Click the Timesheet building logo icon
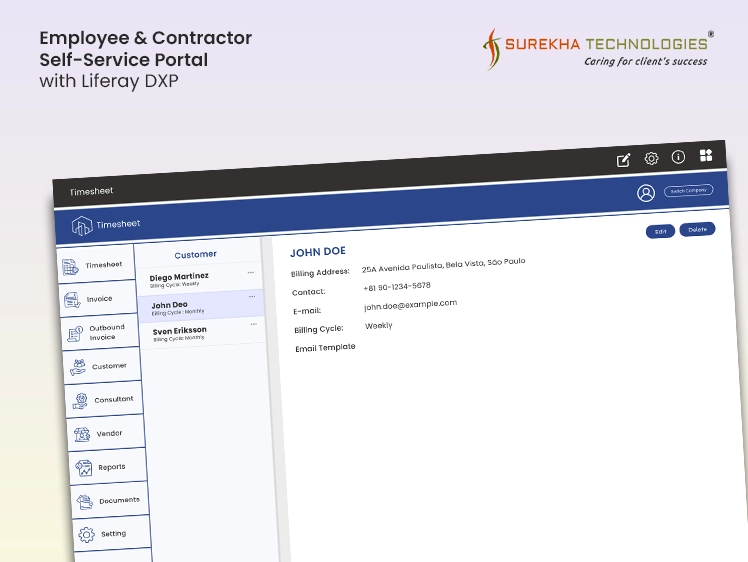Viewport: 748px width, 562px height. [82, 226]
